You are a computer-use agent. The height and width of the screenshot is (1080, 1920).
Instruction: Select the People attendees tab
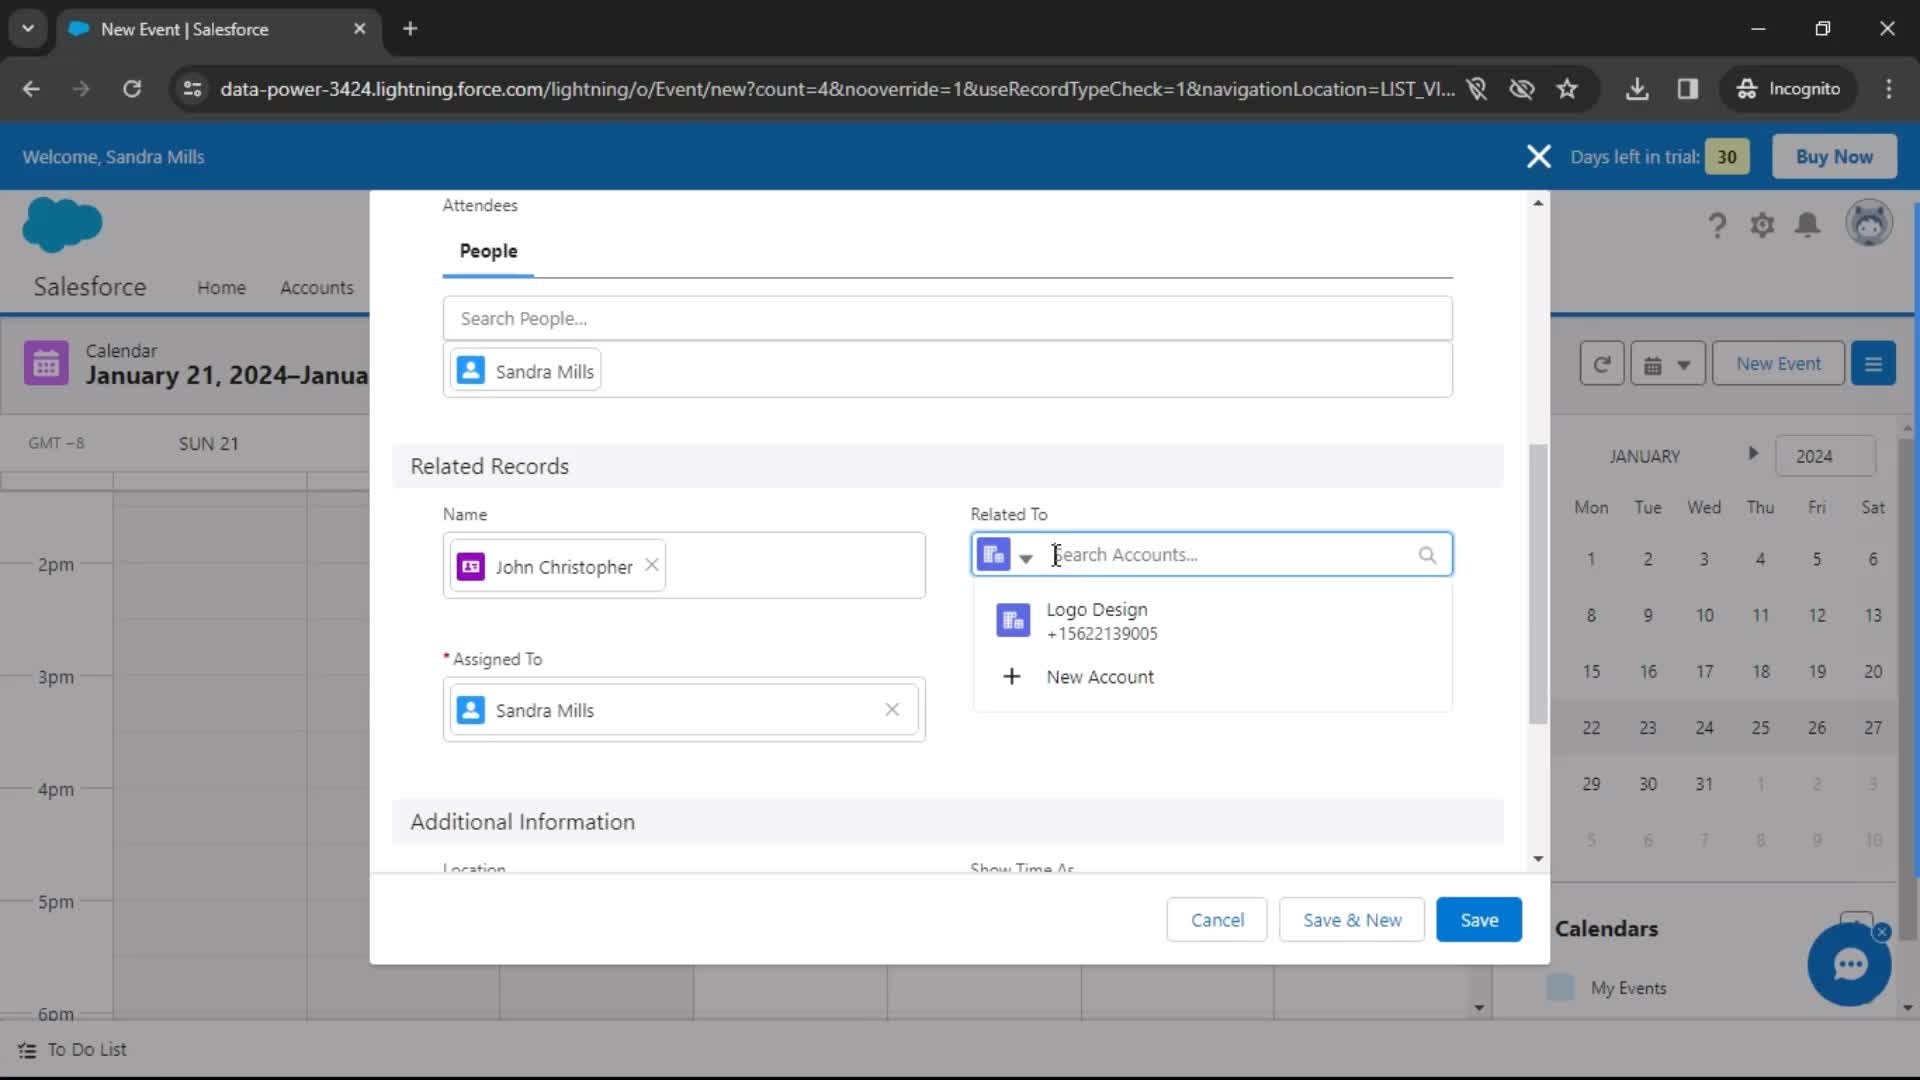pyautogui.click(x=488, y=251)
